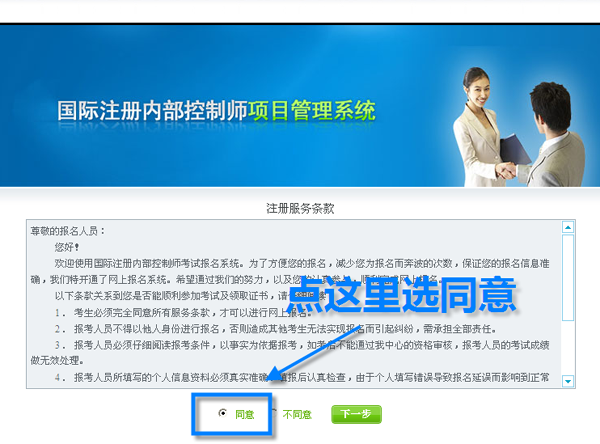
Task: Click the blue arrow pointing to 同意
Action: pos(314,353)
